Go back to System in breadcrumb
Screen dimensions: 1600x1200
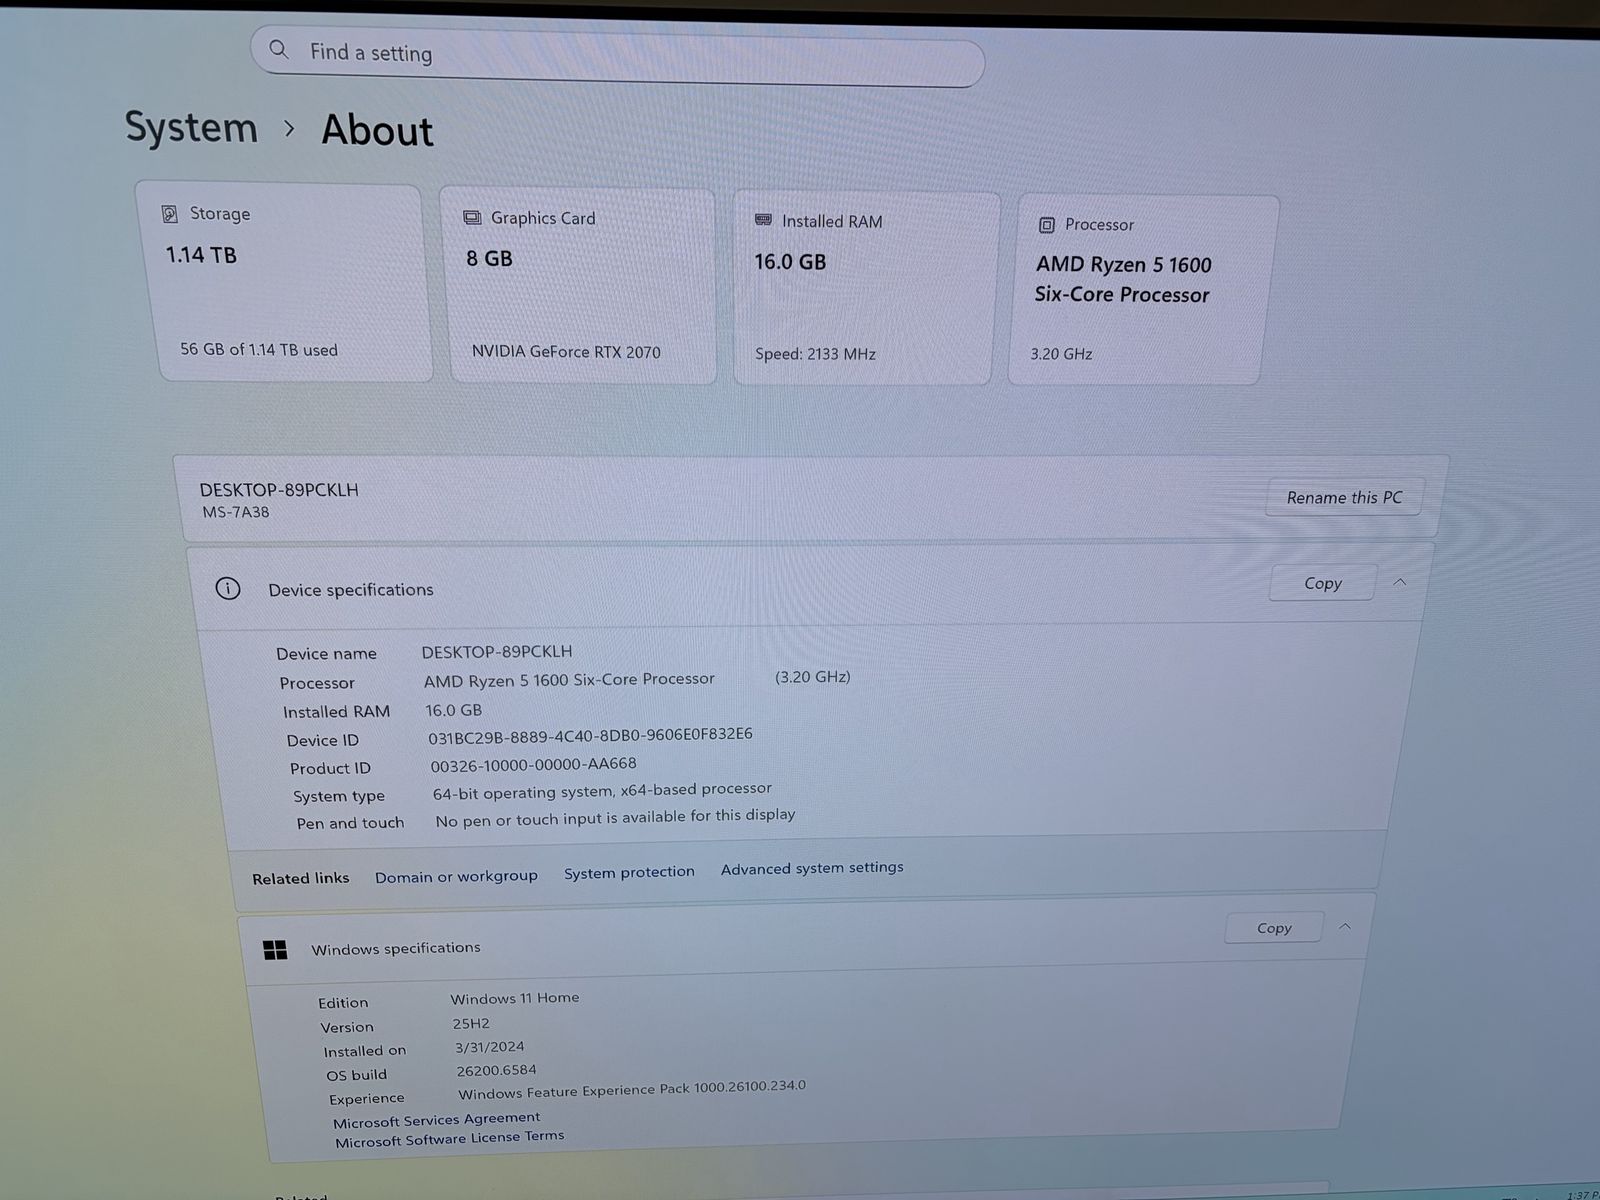(x=191, y=127)
